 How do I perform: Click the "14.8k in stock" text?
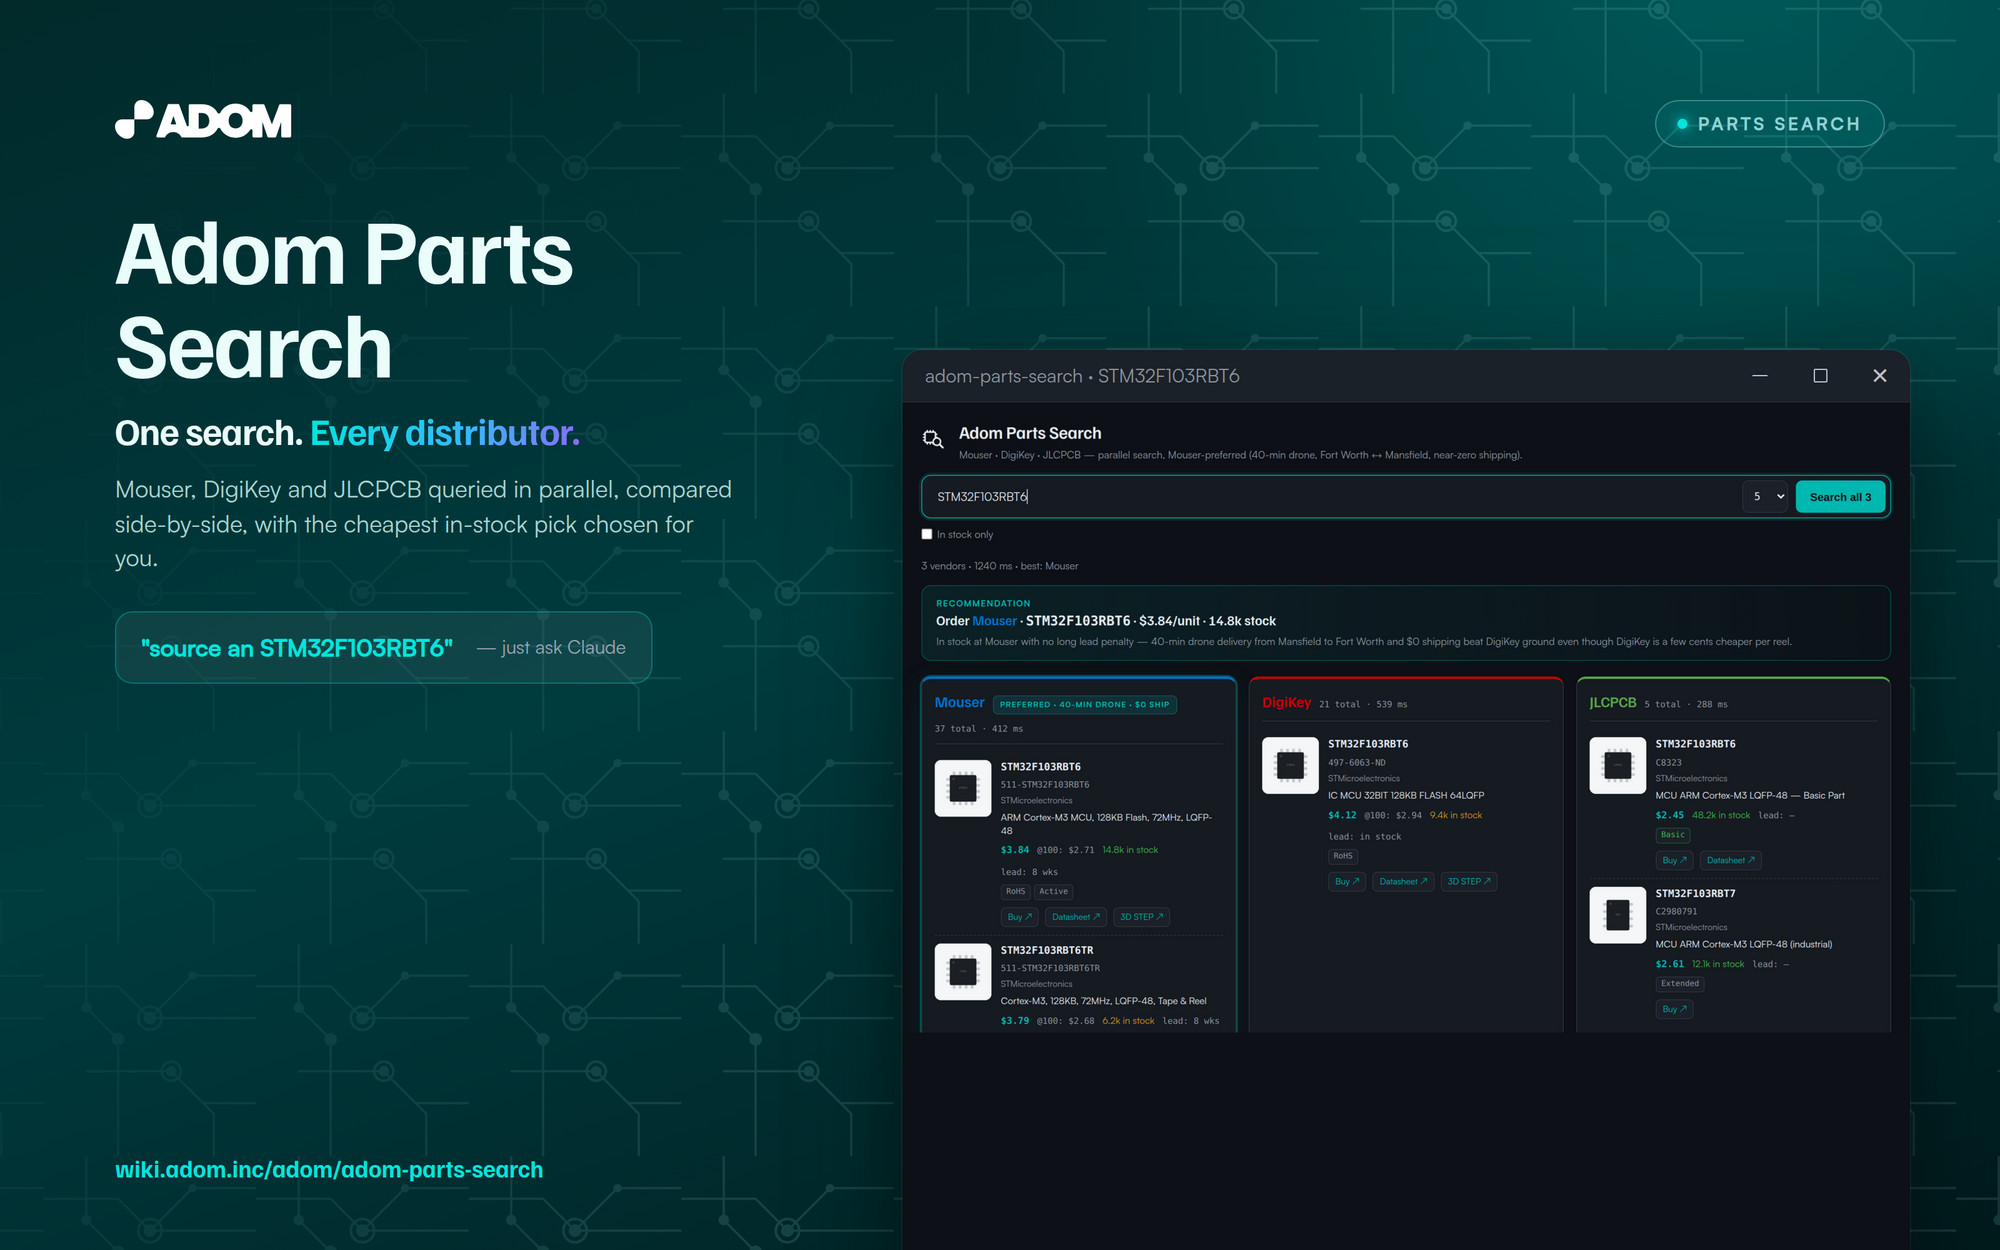tap(1130, 850)
